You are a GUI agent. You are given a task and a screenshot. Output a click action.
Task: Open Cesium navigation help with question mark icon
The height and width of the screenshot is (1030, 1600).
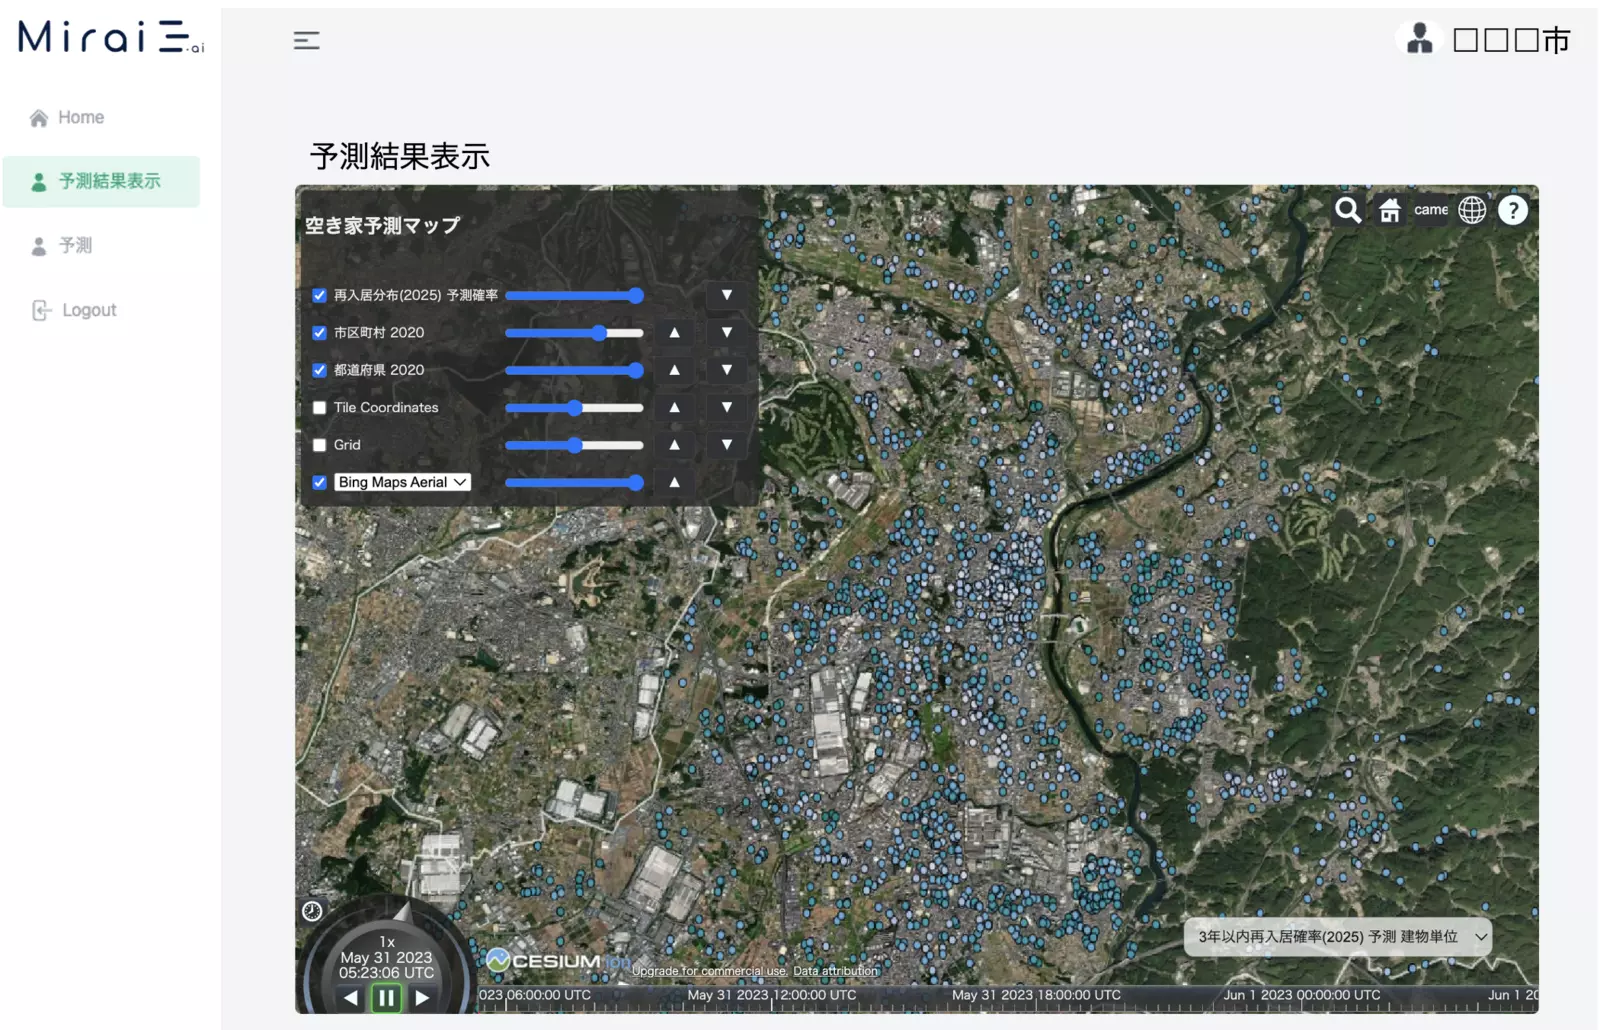click(1513, 210)
